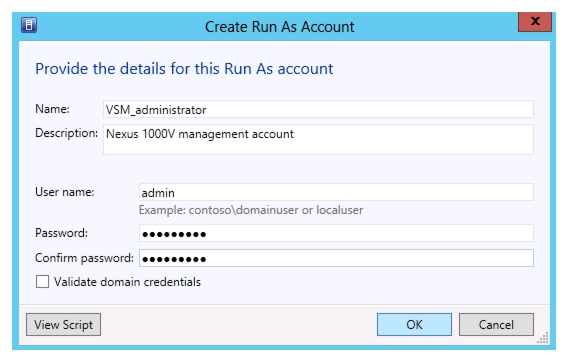Viewport: 569px width, 363px height.
Task: Click the Validate domain credentials label text
Action: pyautogui.click(x=127, y=282)
